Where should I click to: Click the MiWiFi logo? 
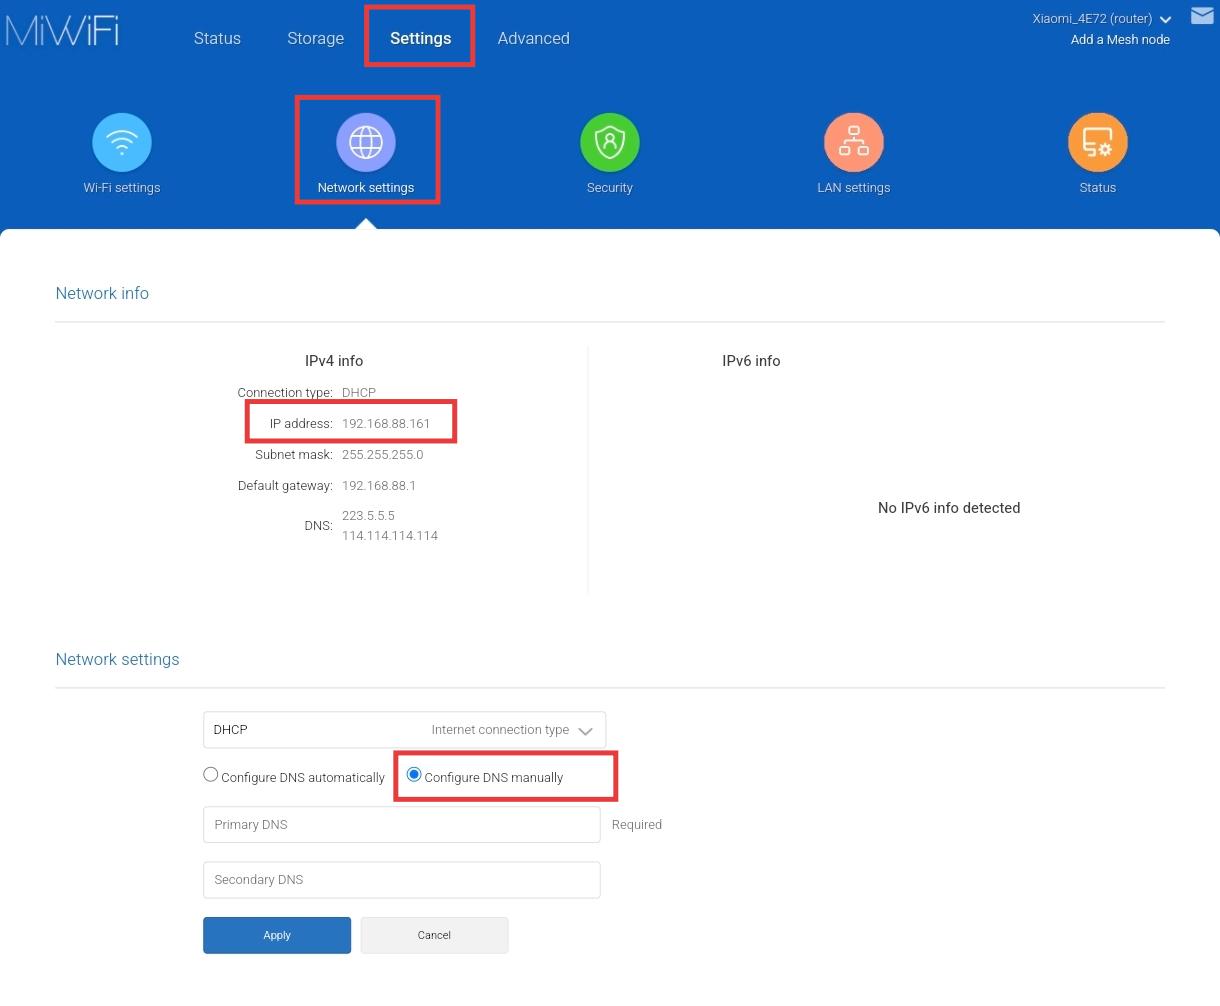pyautogui.click(x=62, y=31)
